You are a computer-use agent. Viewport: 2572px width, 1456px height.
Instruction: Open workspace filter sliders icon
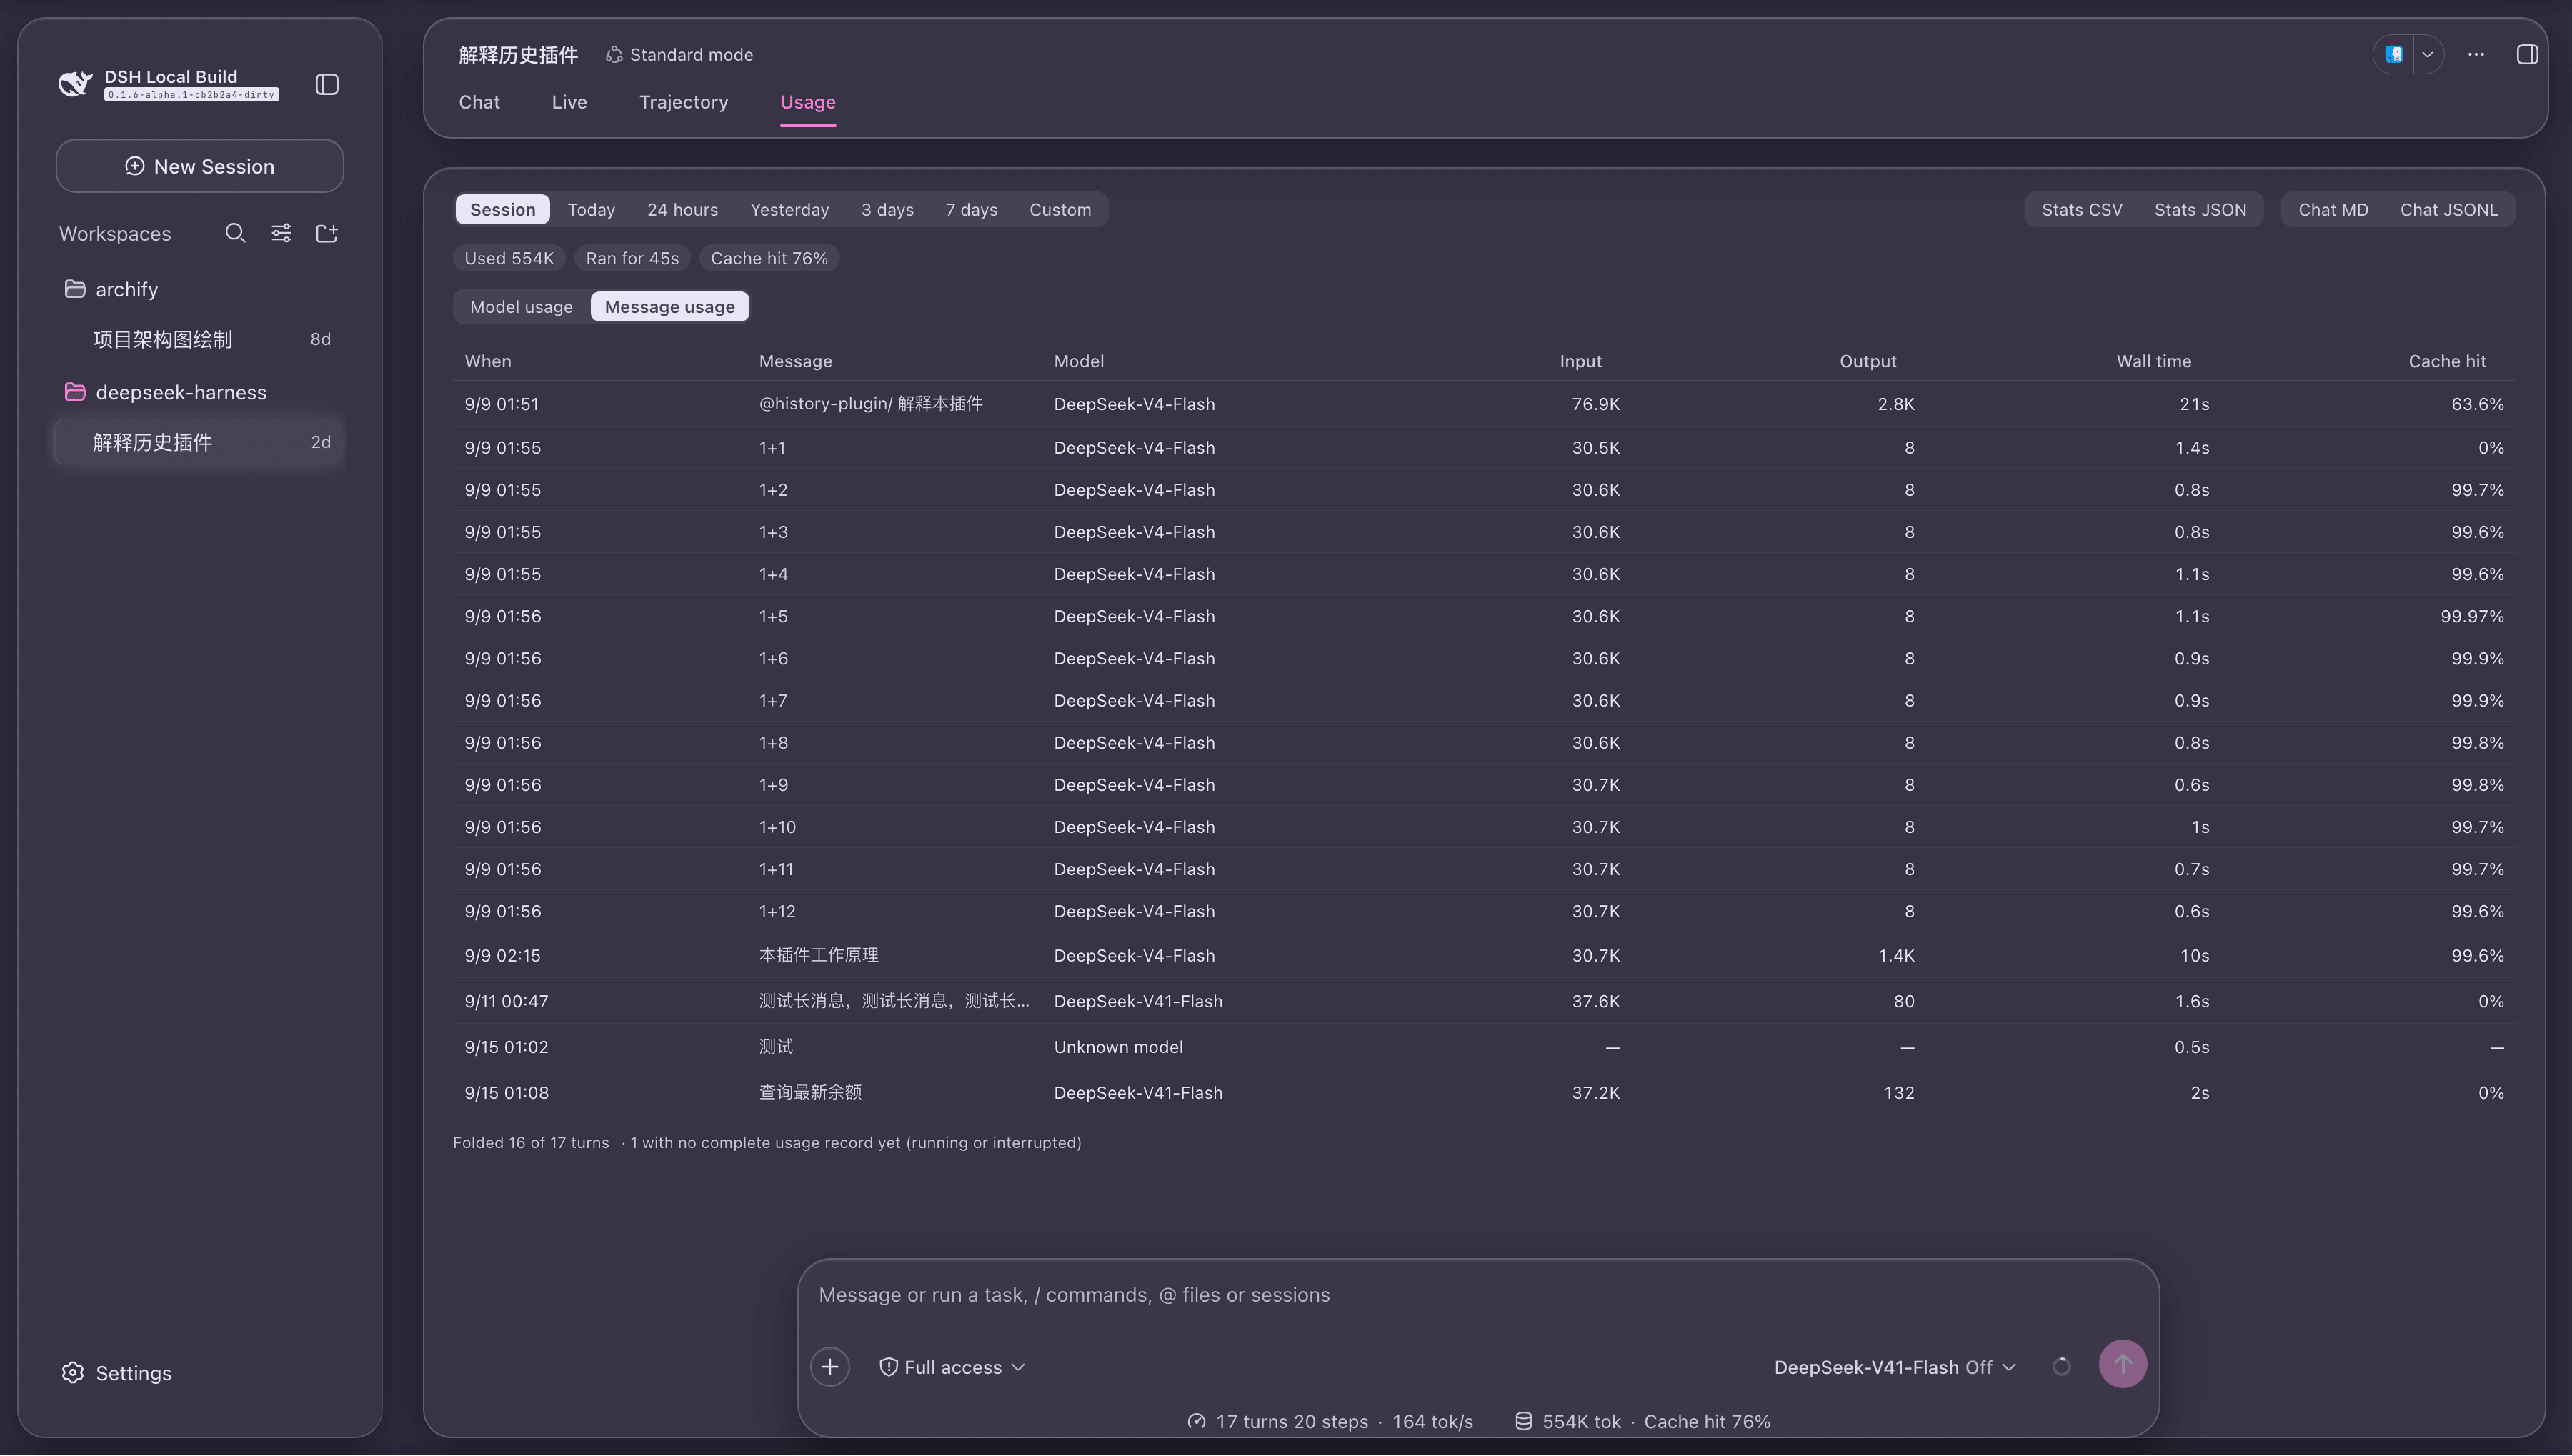(x=281, y=233)
